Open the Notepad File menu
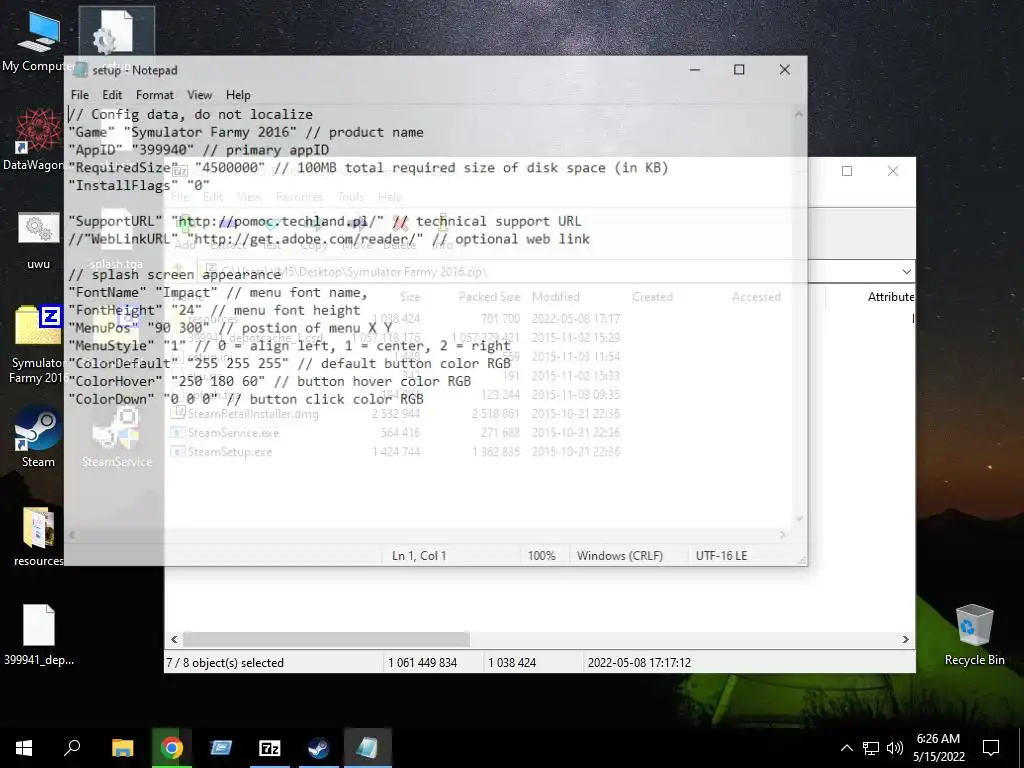 click(x=80, y=95)
